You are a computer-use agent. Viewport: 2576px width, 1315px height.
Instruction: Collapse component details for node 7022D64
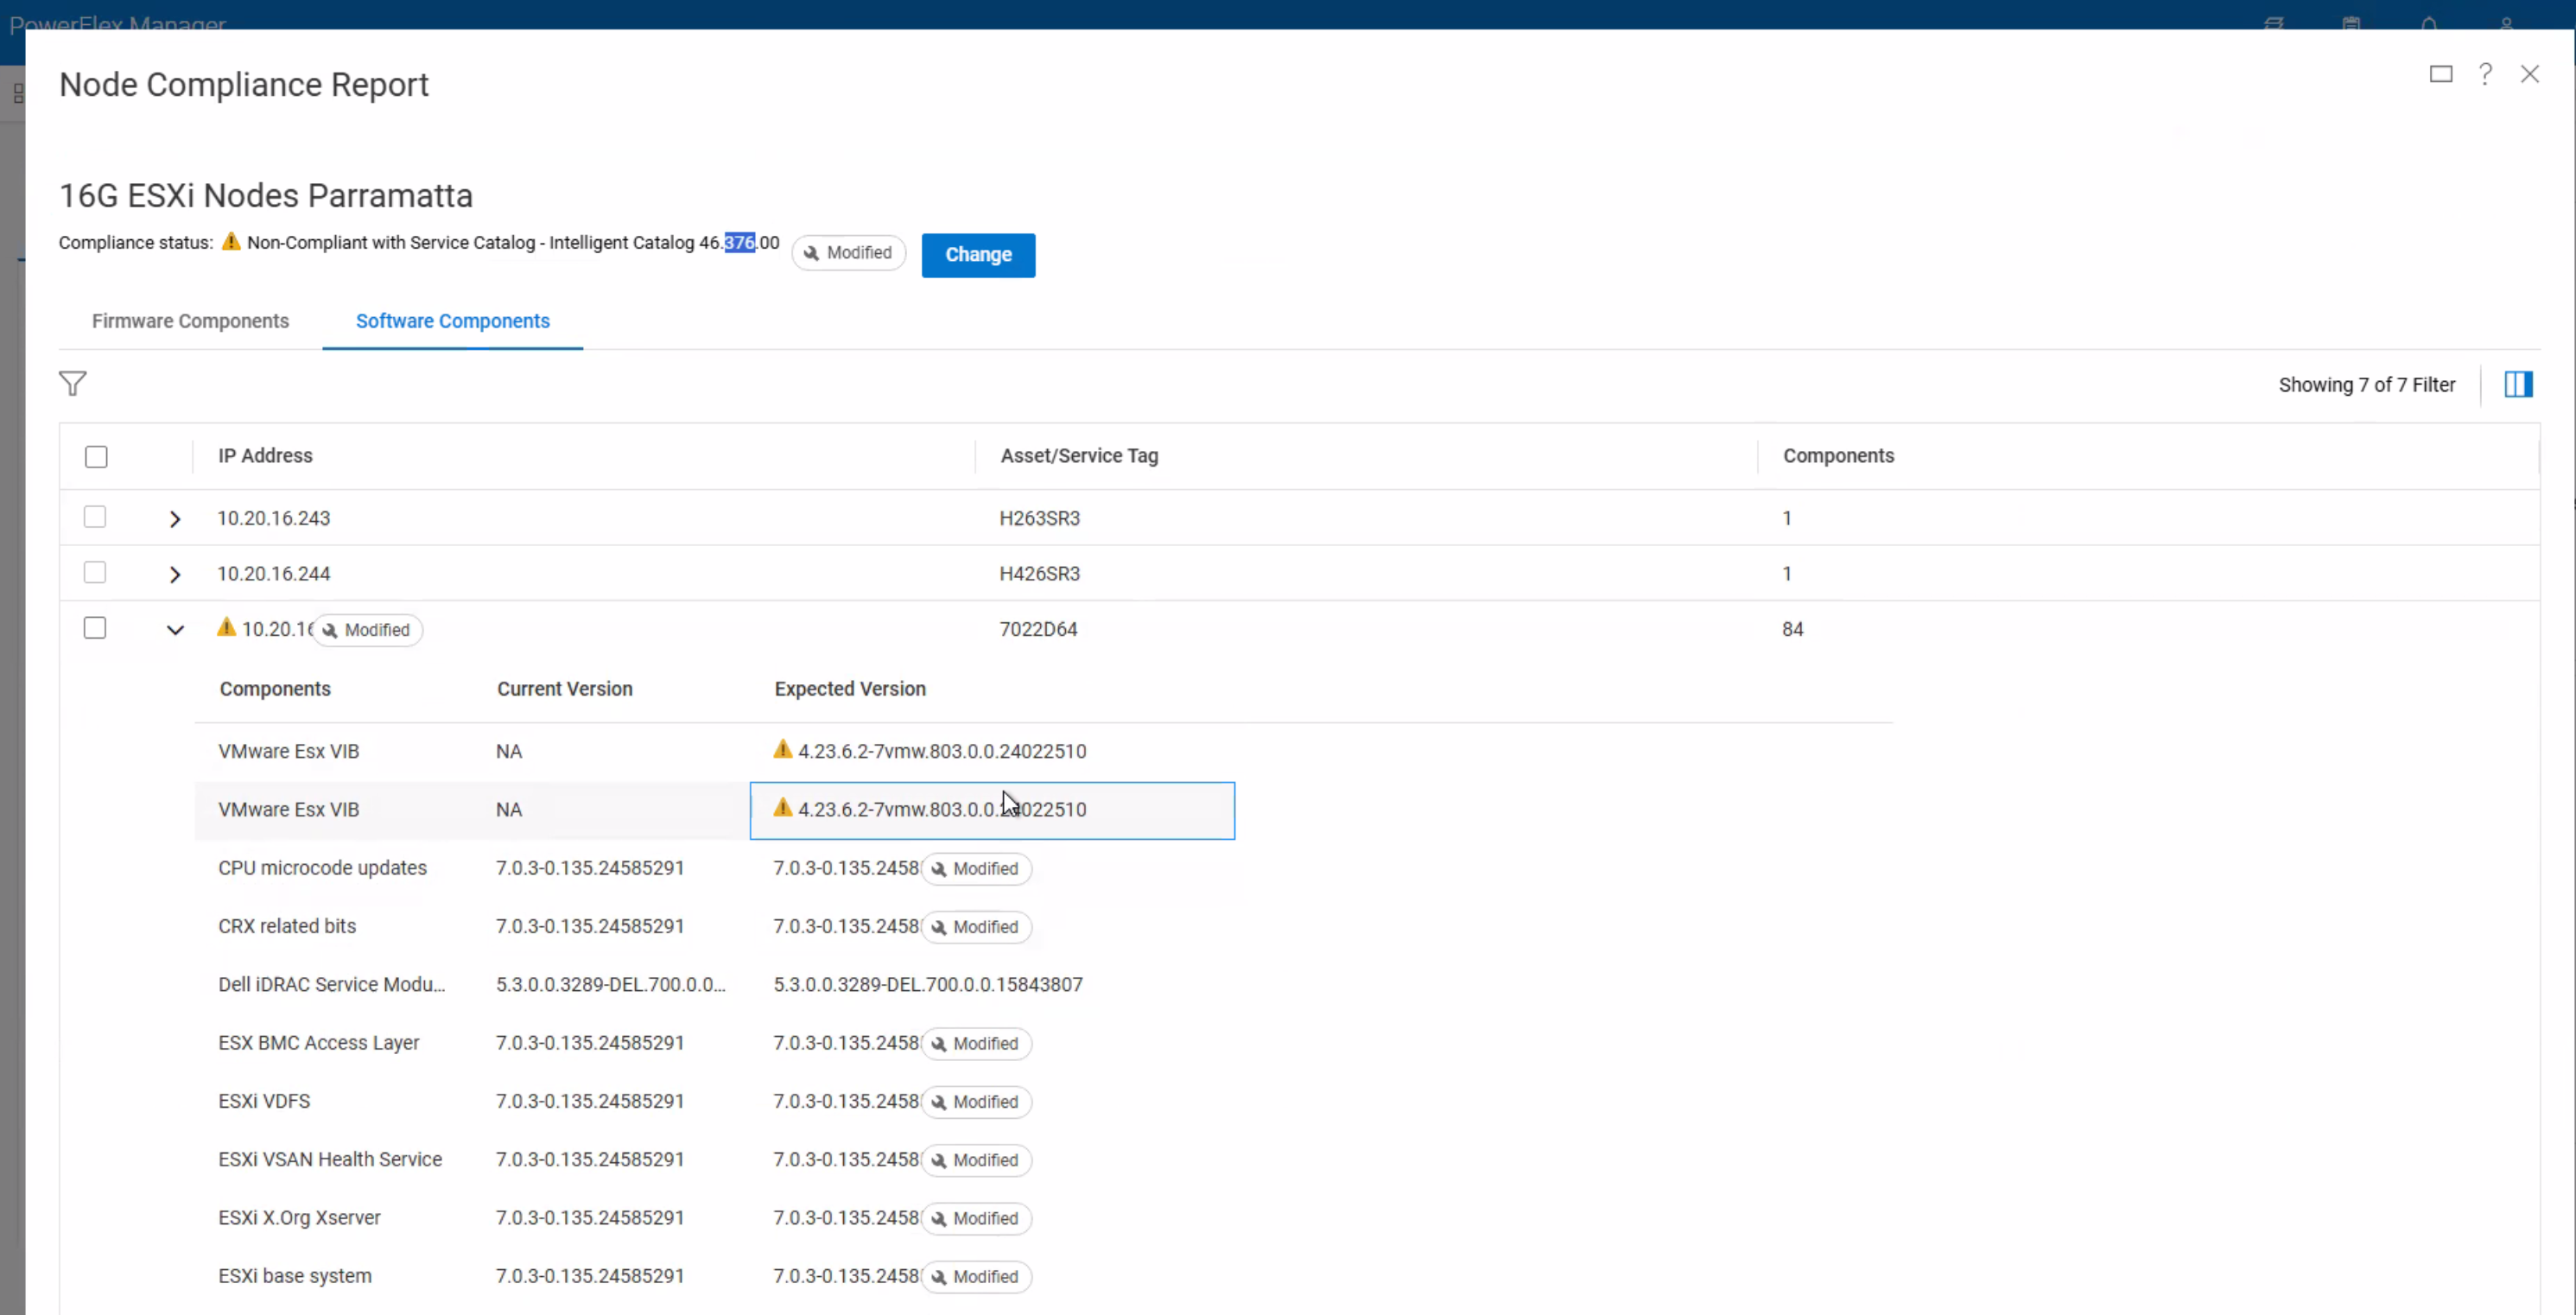[x=175, y=630]
